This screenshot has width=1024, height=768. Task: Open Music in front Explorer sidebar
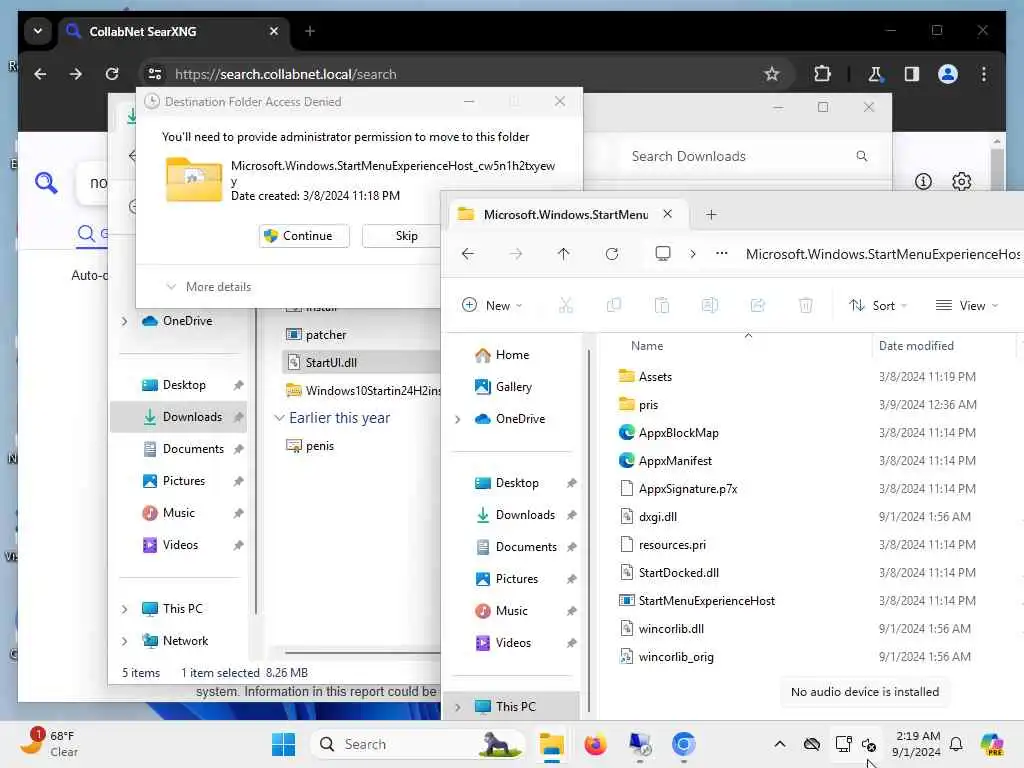(x=511, y=611)
